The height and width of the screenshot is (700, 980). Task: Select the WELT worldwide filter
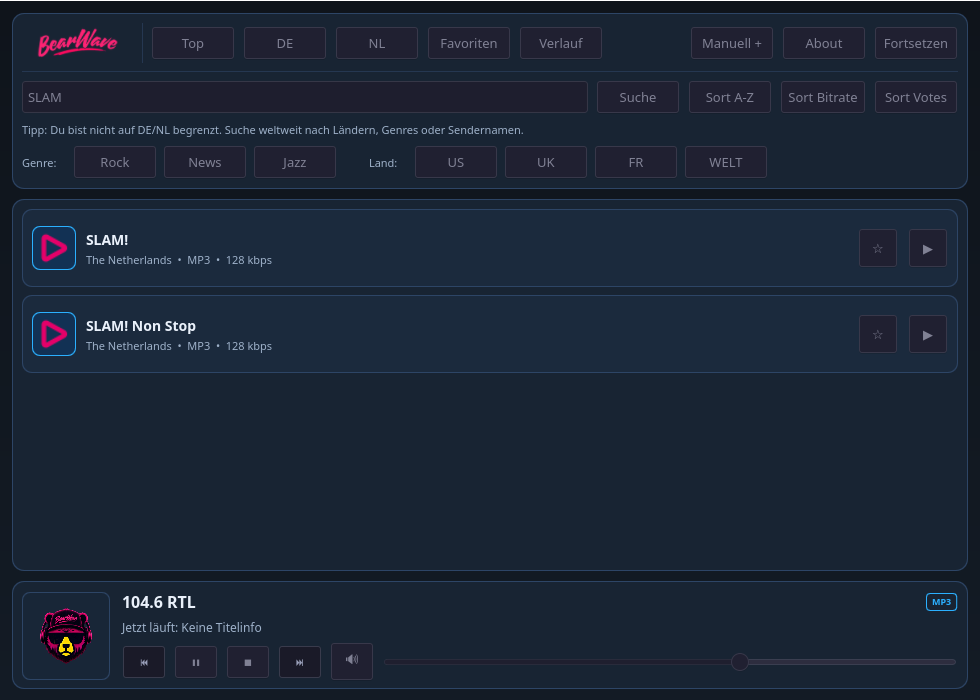point(726,162)
